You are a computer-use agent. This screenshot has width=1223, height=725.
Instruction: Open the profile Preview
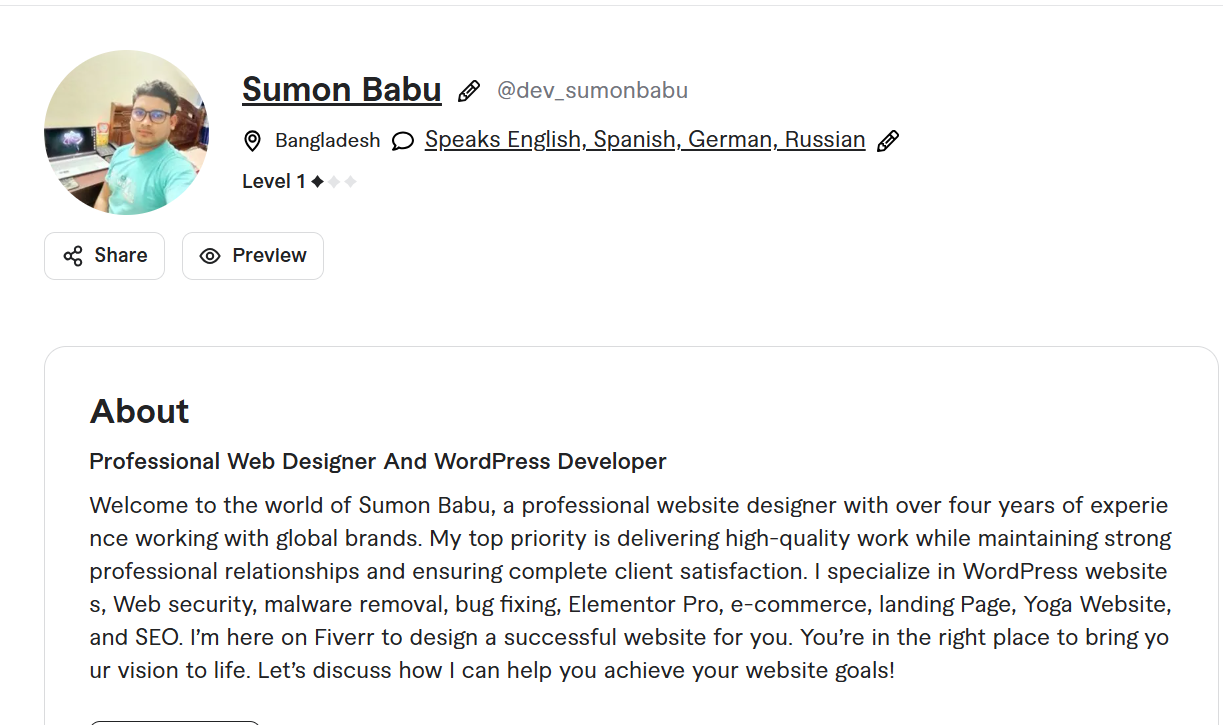coord(253,256)
